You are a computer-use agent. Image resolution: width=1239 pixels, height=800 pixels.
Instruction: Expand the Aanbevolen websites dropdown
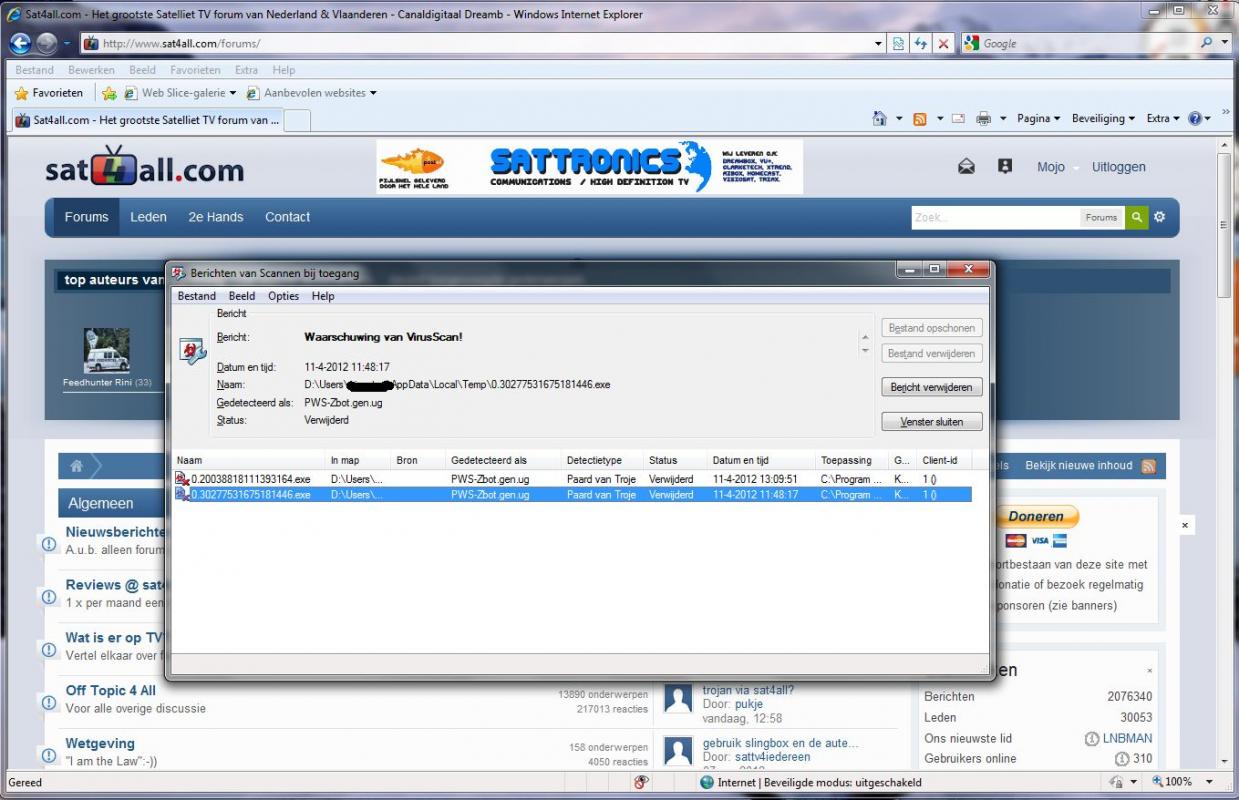373,93
